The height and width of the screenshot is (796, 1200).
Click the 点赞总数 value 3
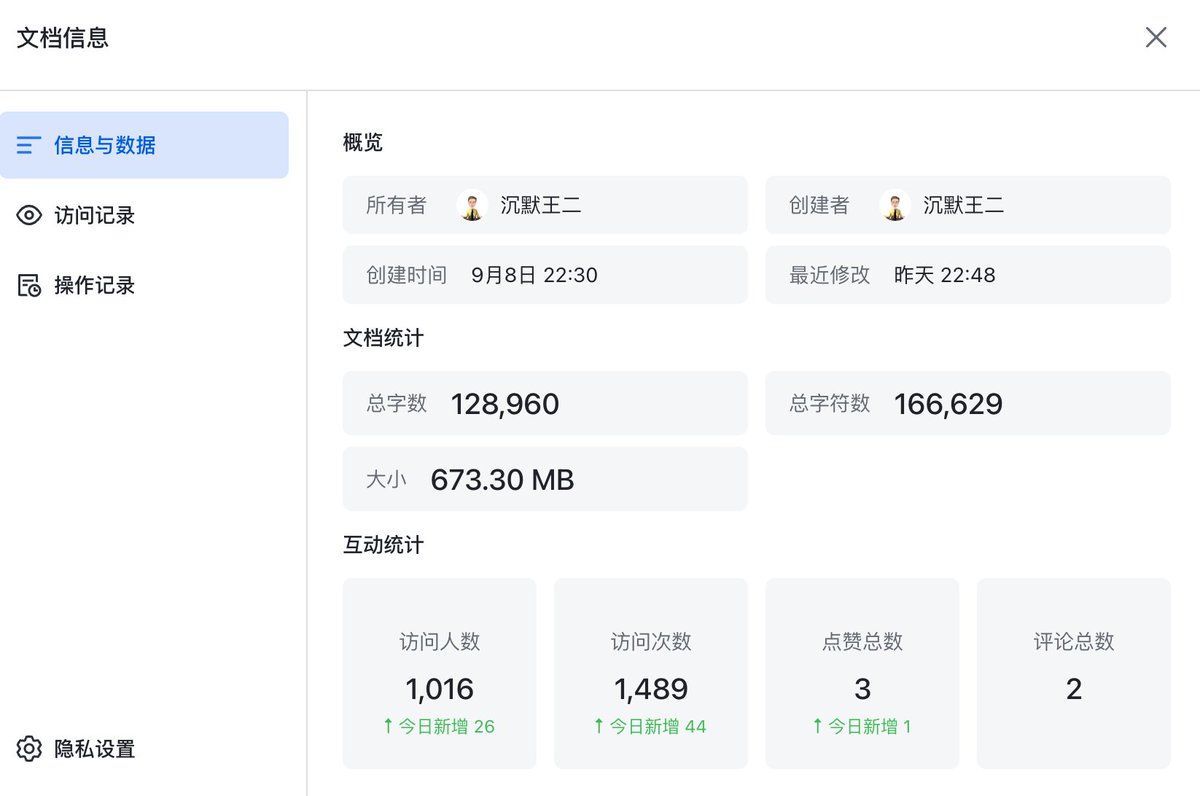pyautogui.click(x=862, y=689)
